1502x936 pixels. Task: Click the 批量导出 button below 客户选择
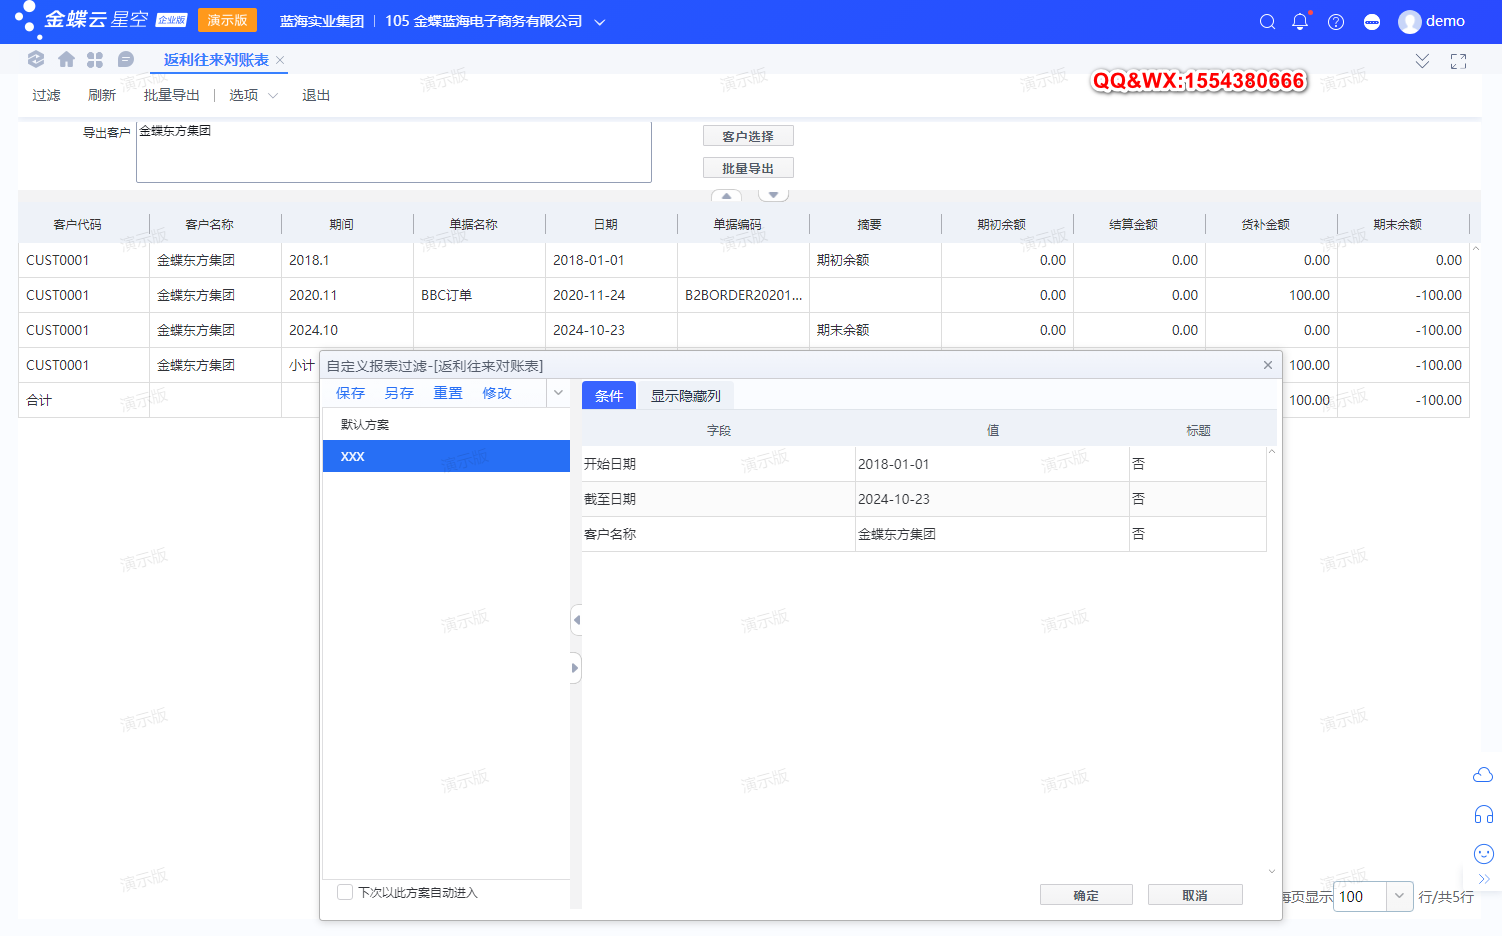748,168
